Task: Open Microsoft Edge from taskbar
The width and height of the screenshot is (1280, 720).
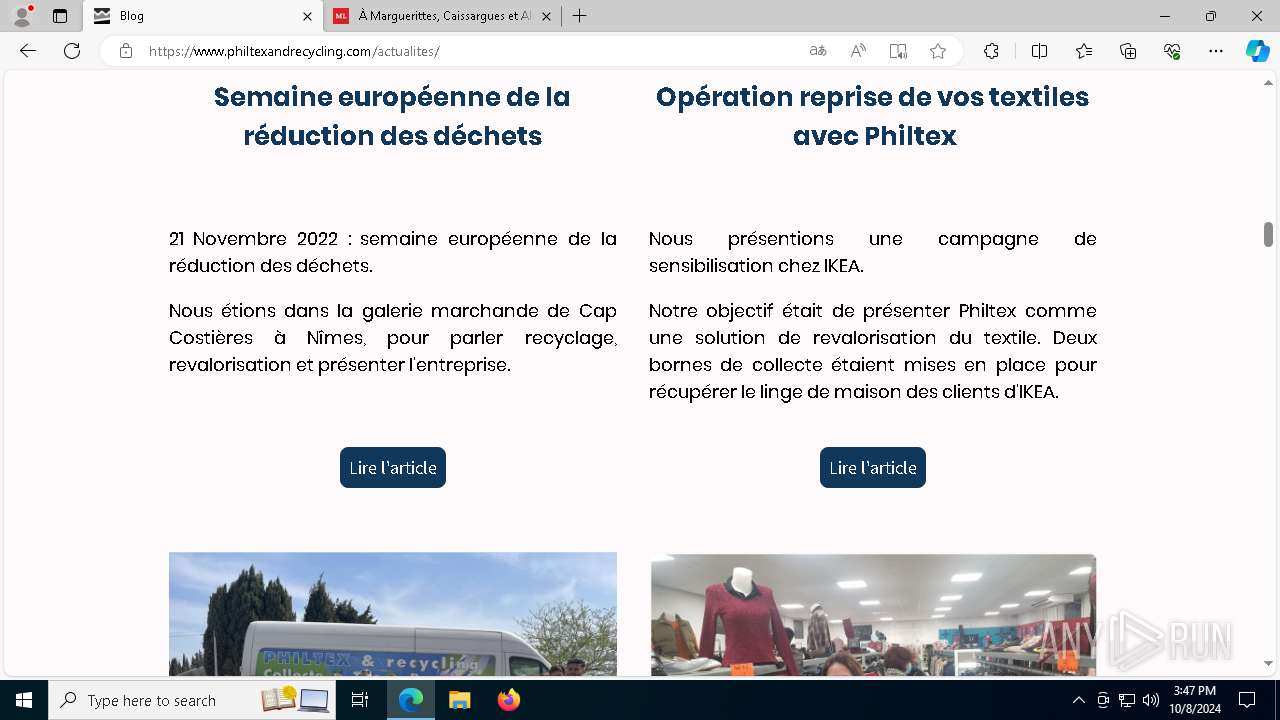Action: 411,700
